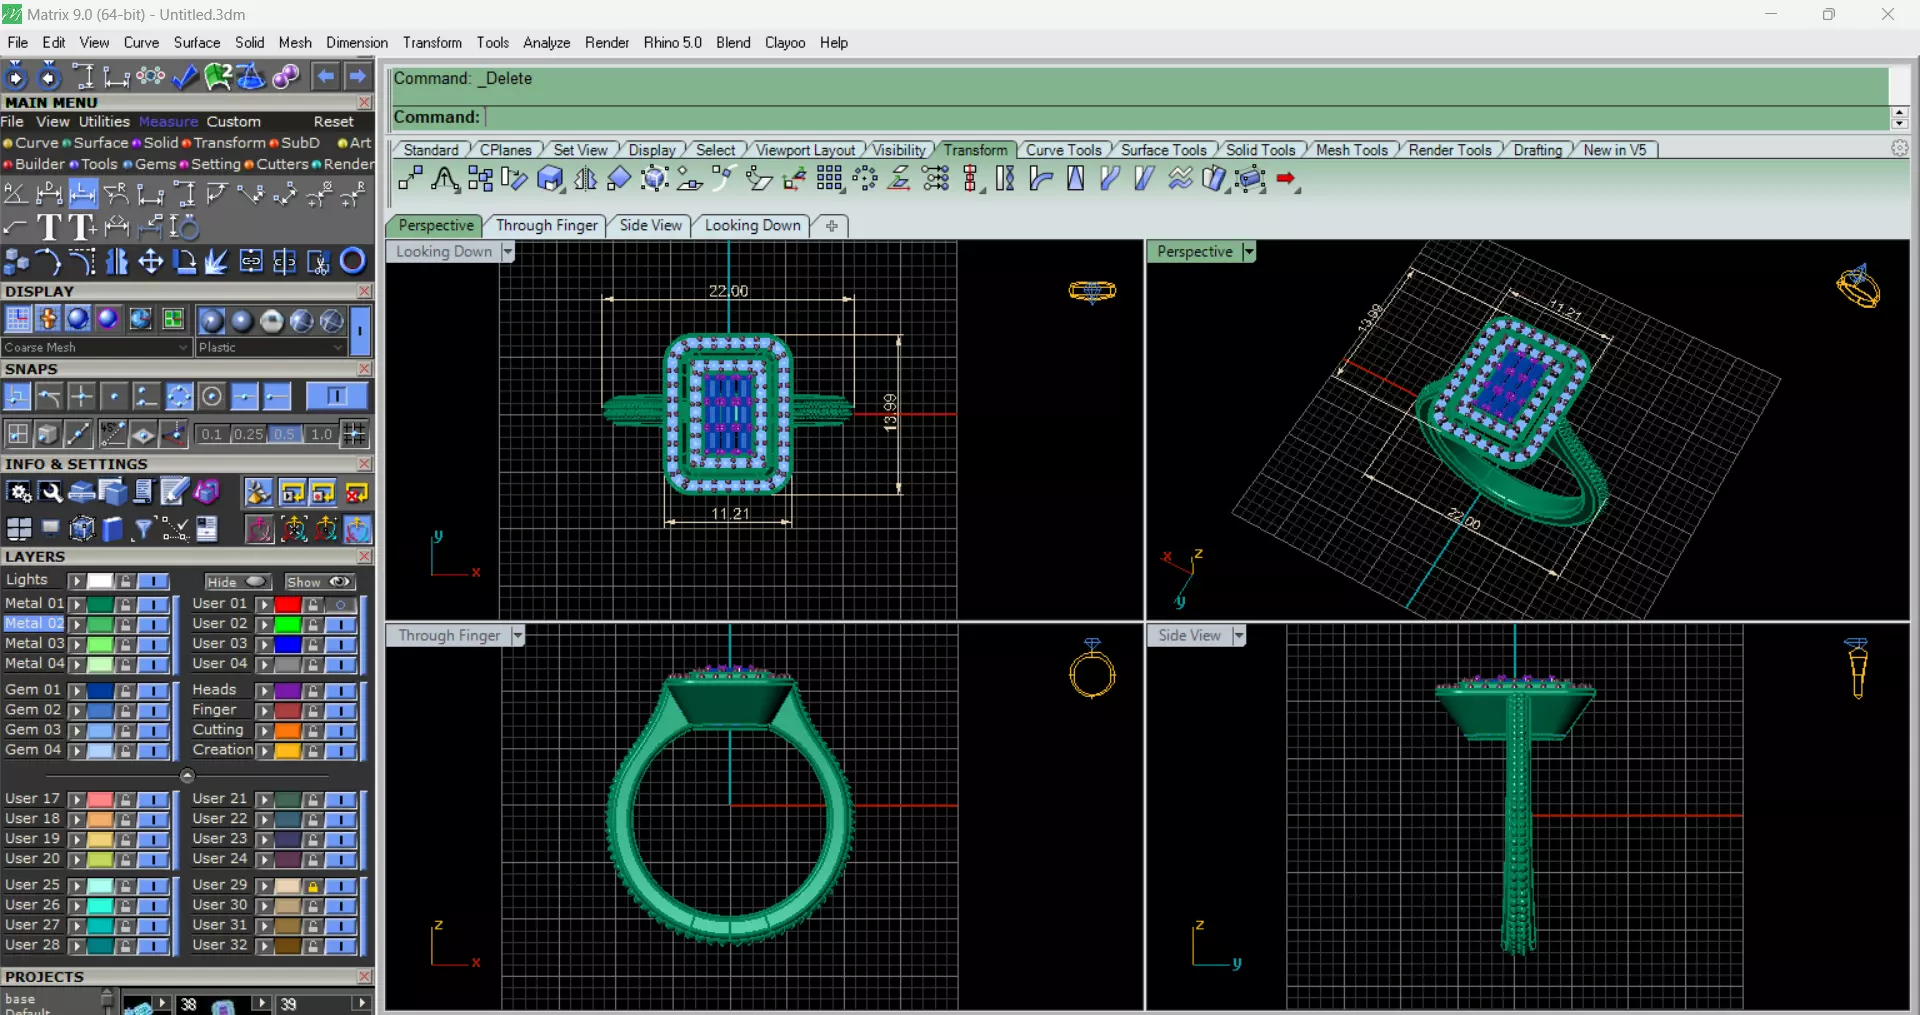Screen dimensions: 1920x1015
Task: Open the Side View viewport menu arrow
Action: tap(1239, 636)
